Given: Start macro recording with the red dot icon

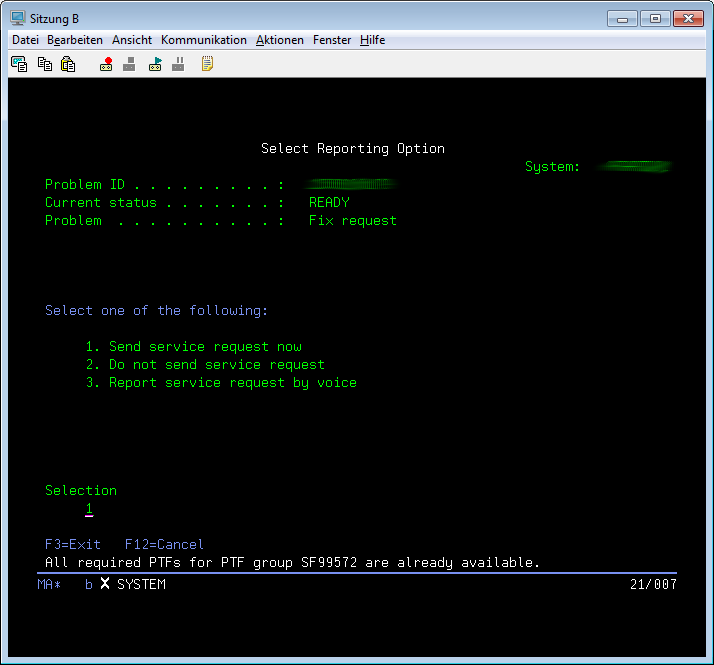Looking at the screenshot, I should (x=106, y=64).
